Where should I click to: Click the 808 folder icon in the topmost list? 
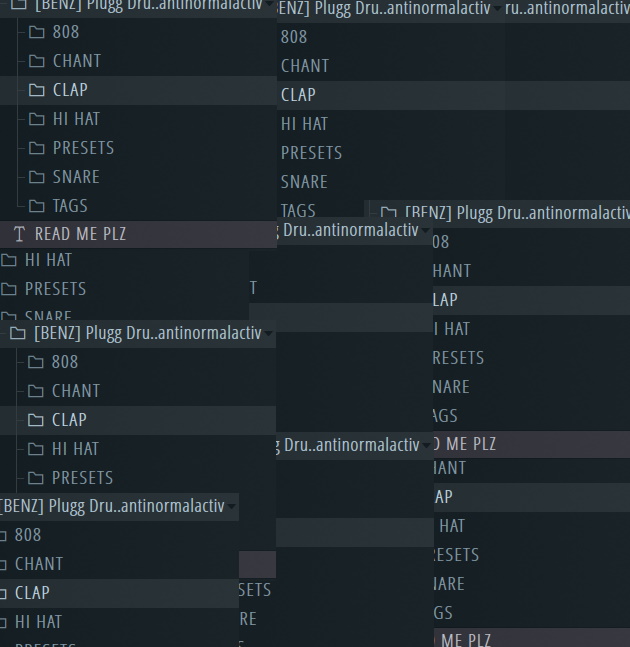37,32
